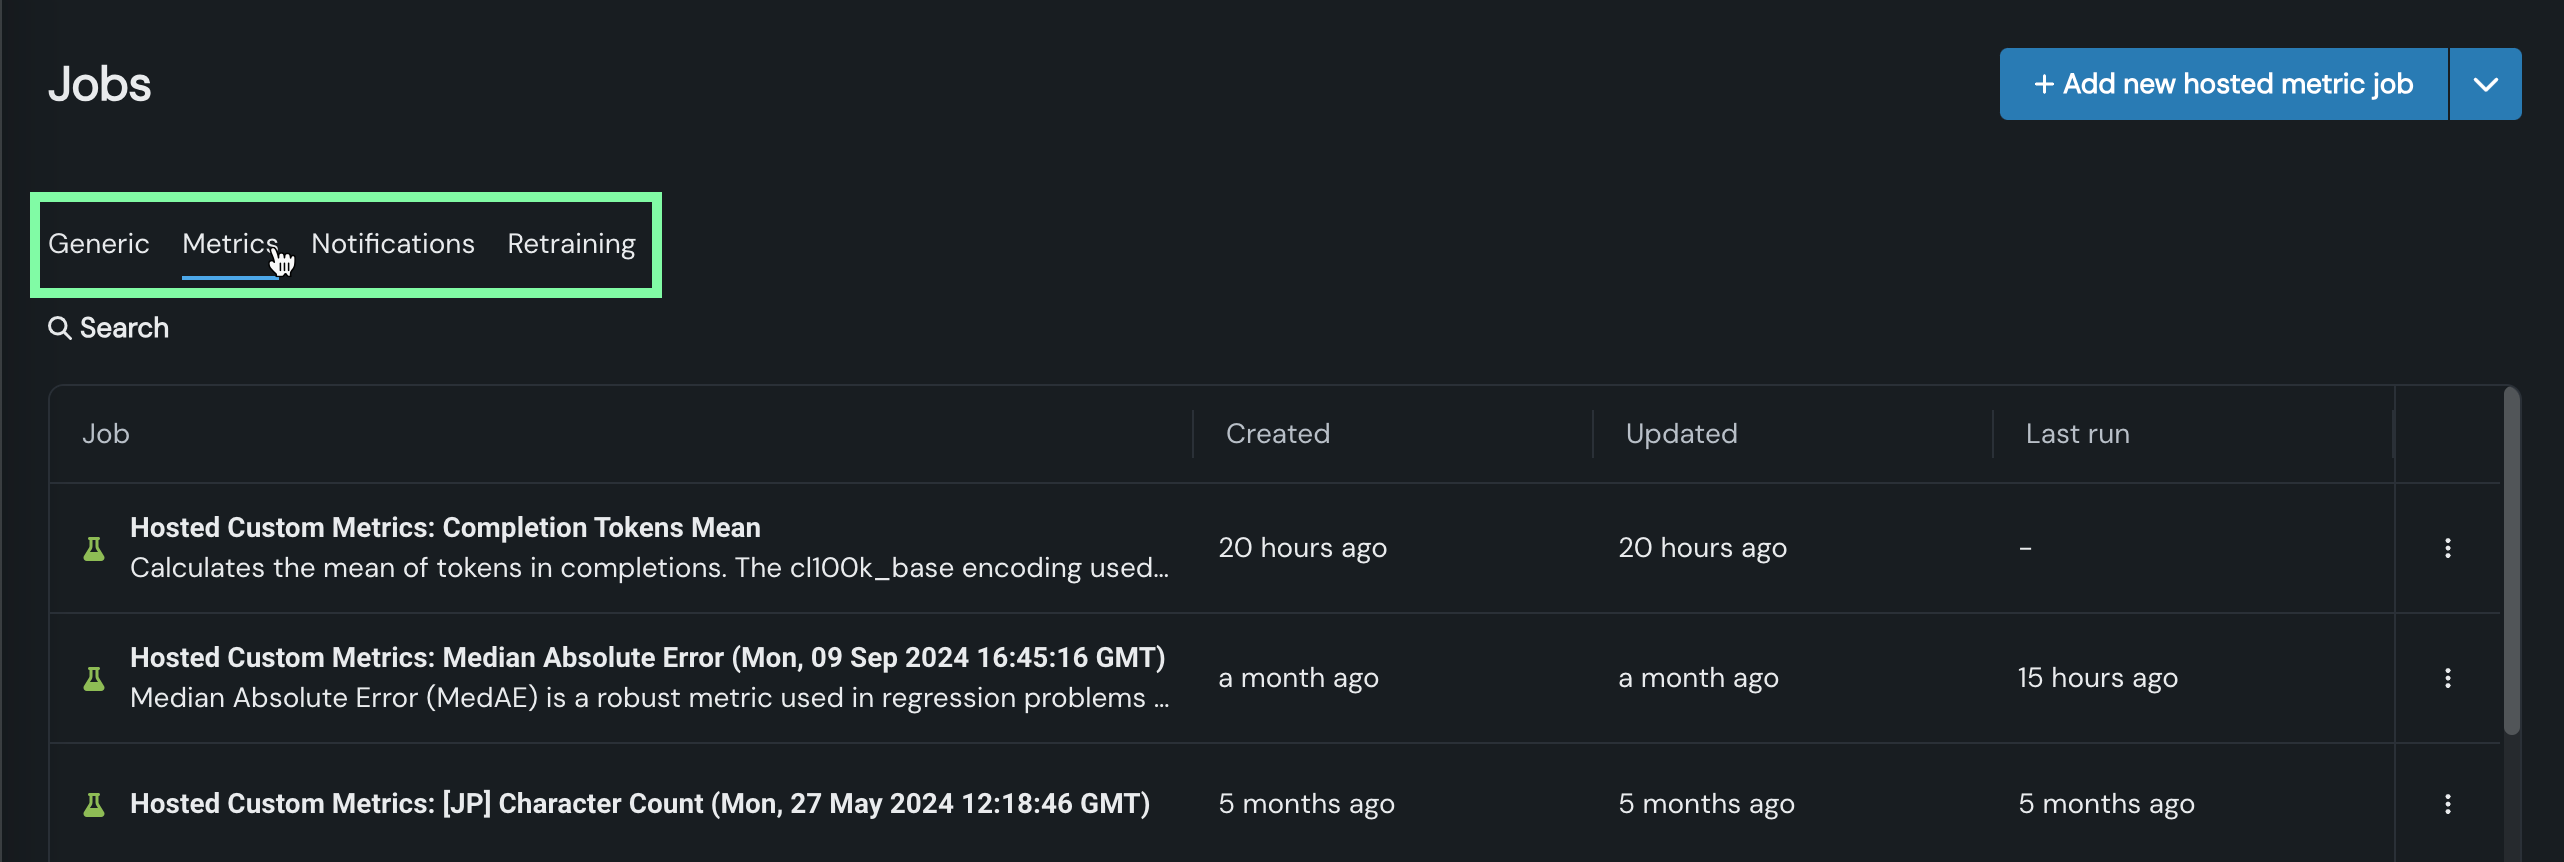This screenshot has height=862, width=2564.
Task: Click the jobs table vertical scrollbar
Action: point(2510,560)
